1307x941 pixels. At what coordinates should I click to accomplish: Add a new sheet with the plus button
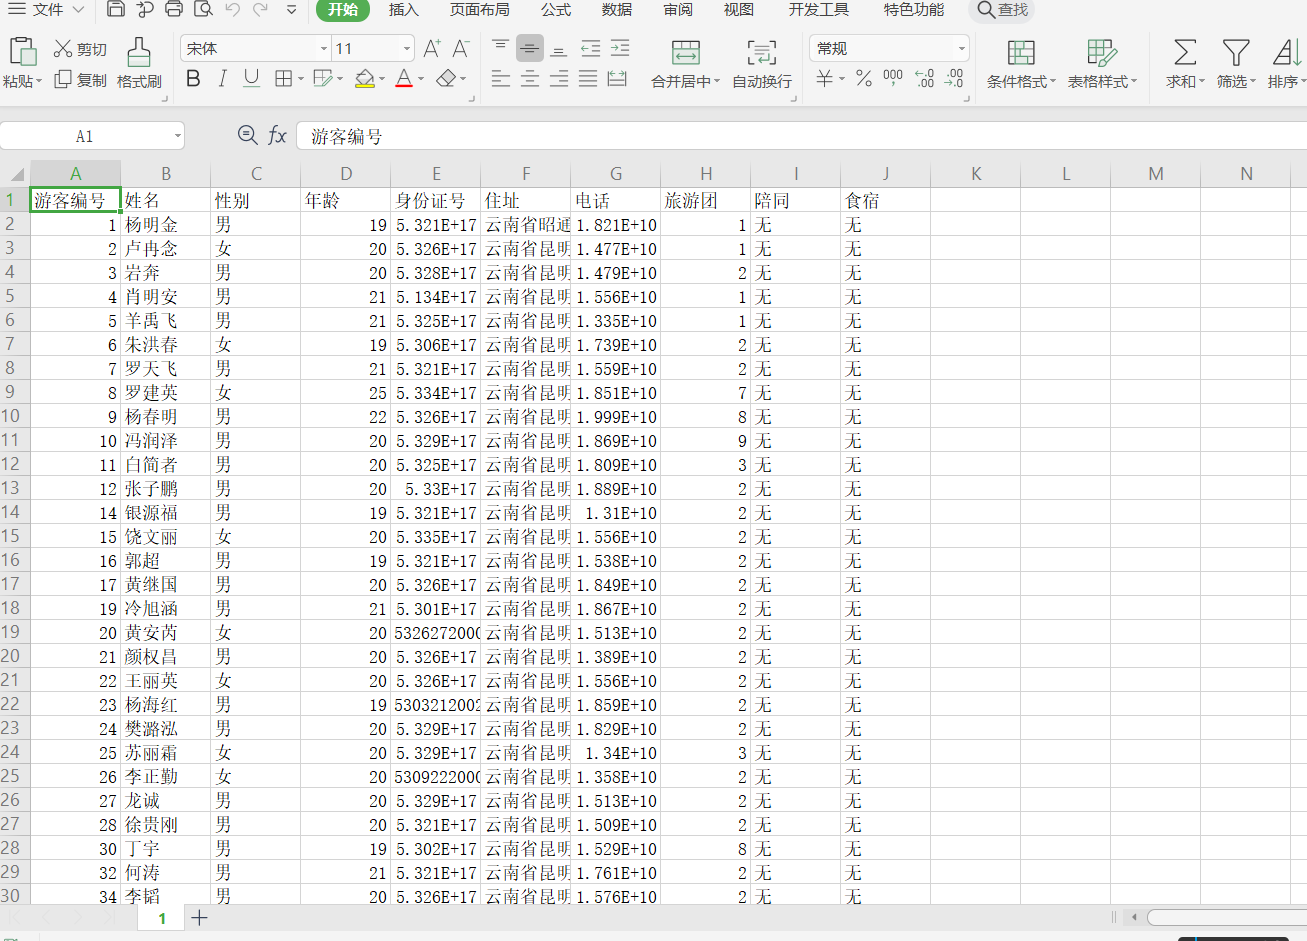[x=199, y=917]
